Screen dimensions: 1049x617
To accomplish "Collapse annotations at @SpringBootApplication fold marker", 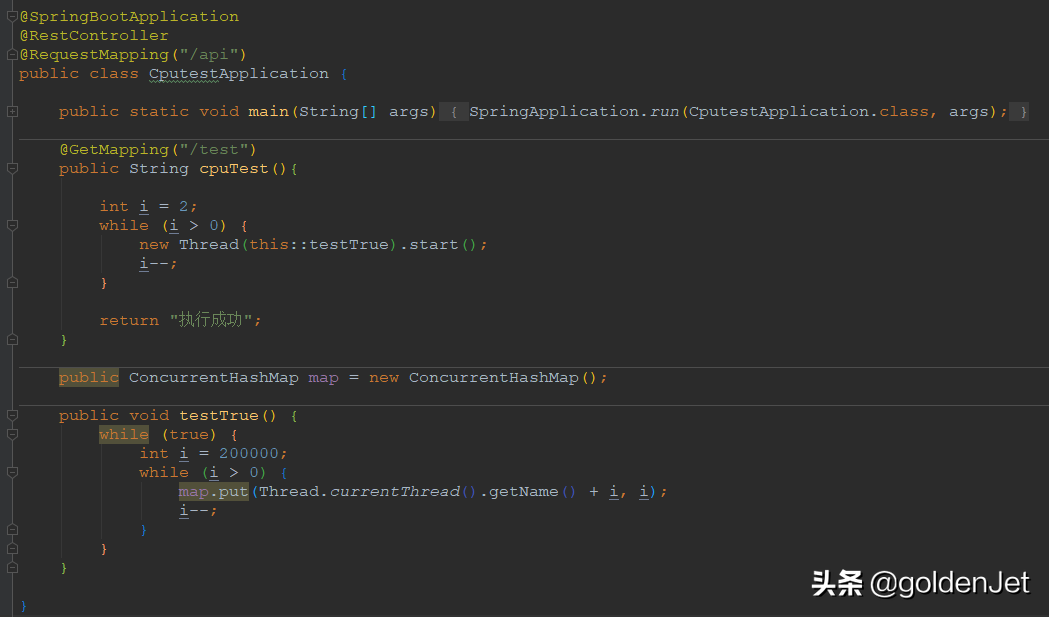I will [x=12, y=17].
